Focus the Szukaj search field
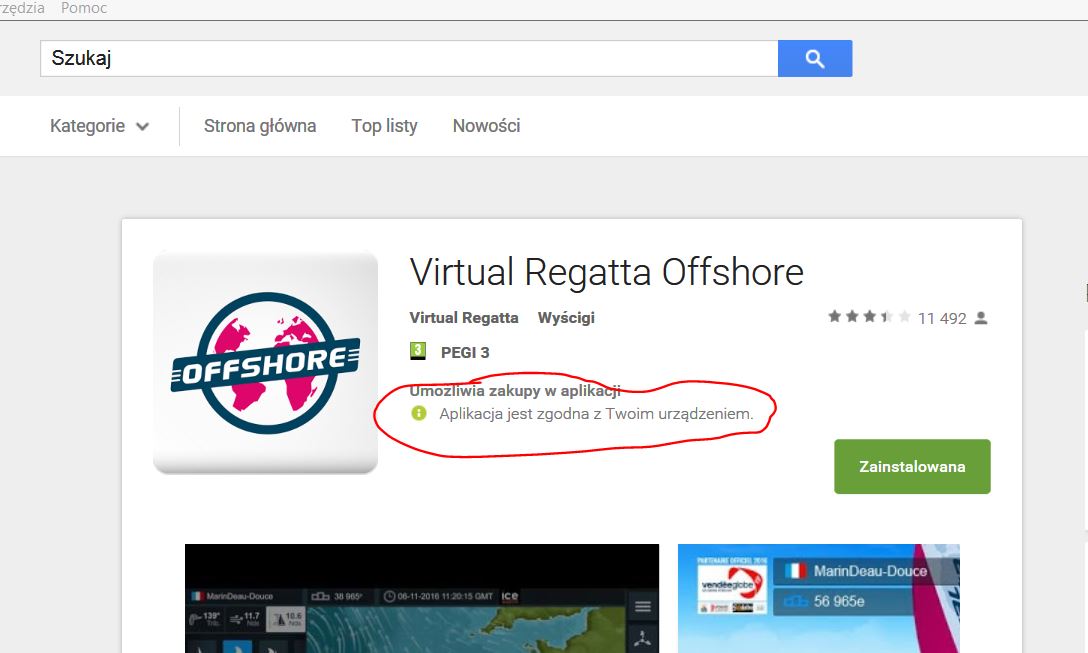Viewport: 1088px width, 653px height. [x=409, y=58]
